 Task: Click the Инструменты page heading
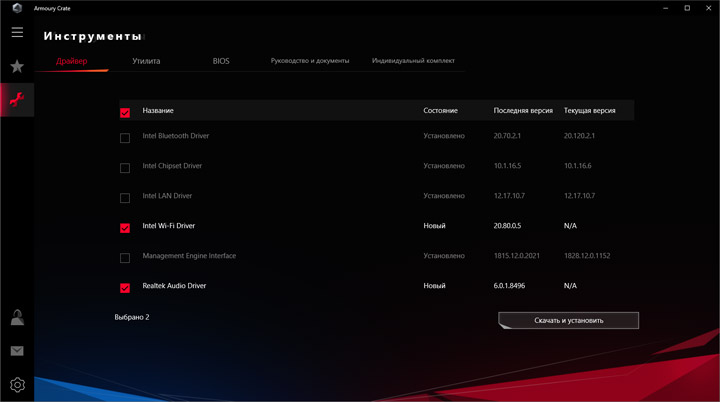(x=92, y=36)
